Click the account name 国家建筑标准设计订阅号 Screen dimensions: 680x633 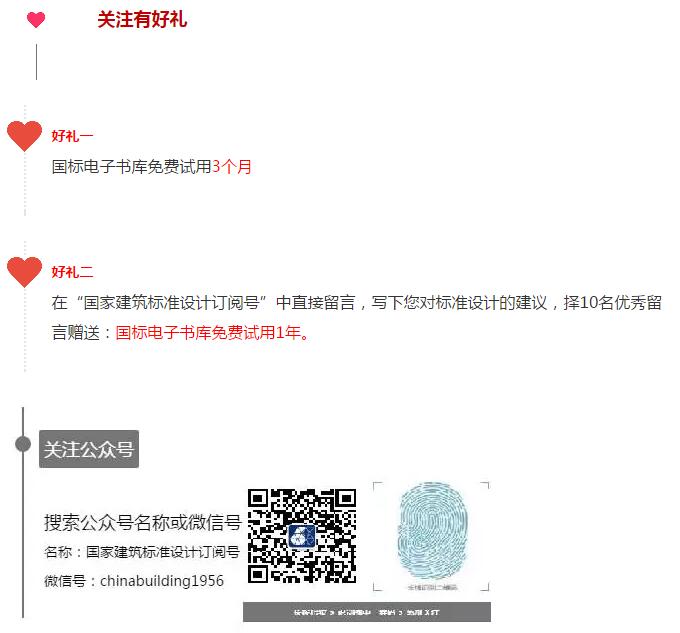(163, 552)
